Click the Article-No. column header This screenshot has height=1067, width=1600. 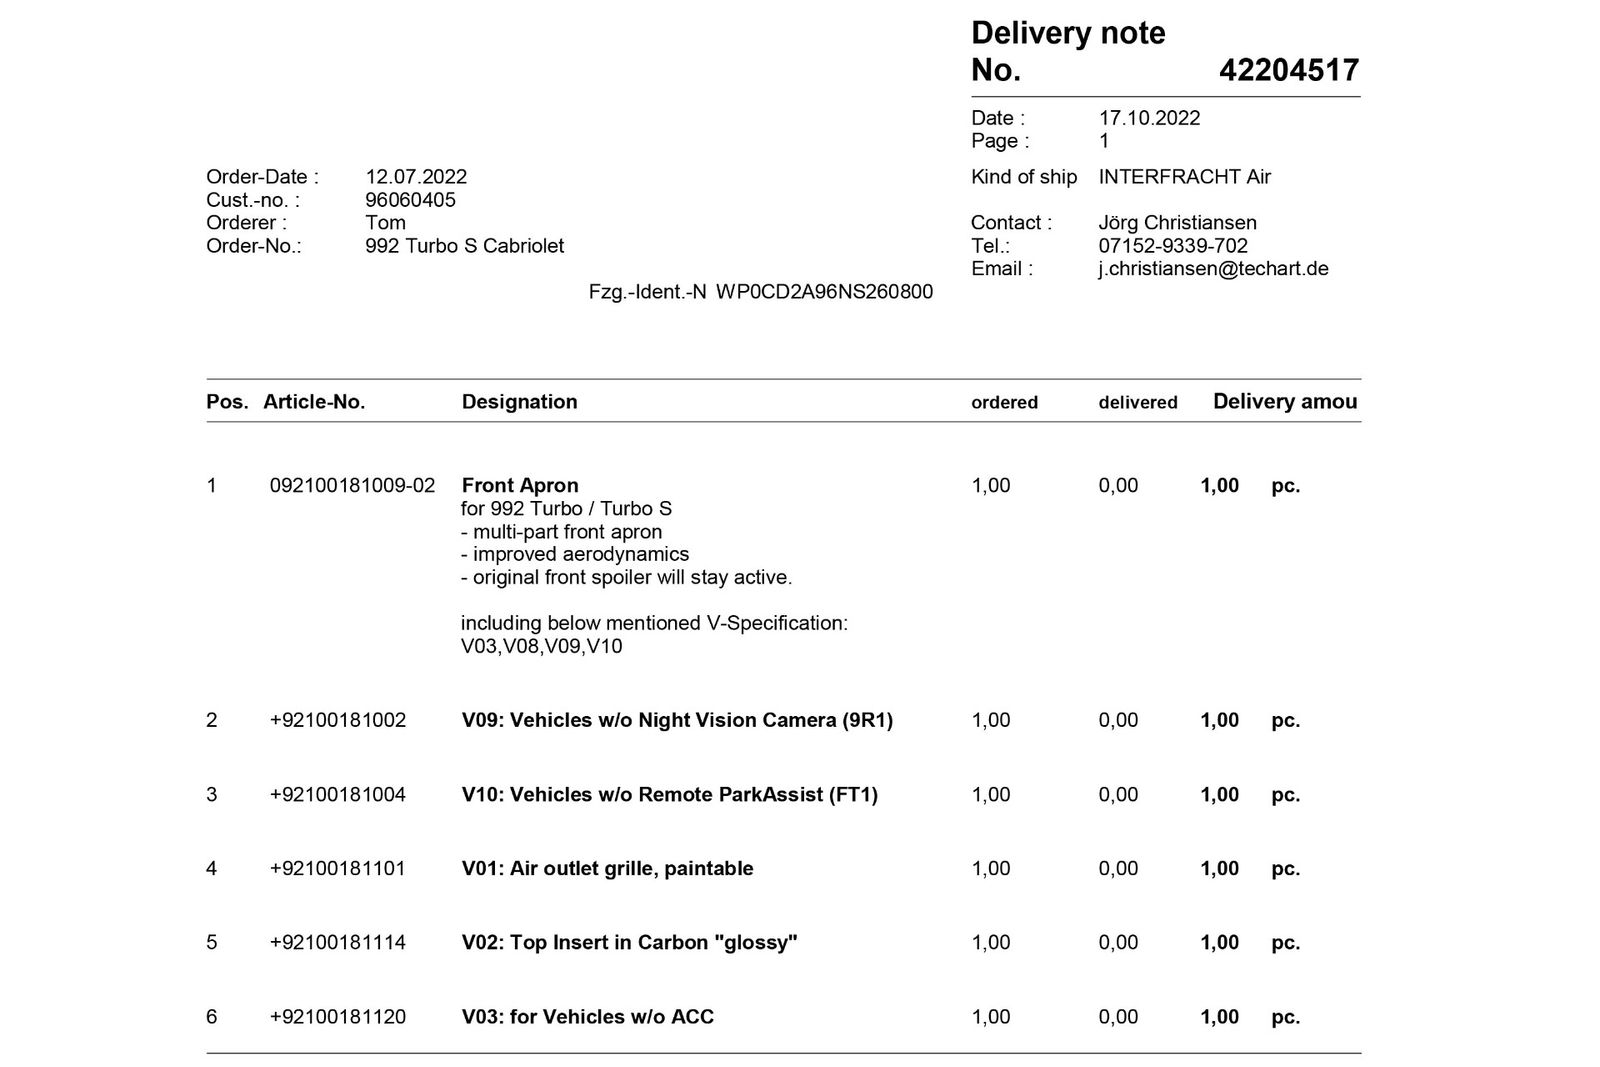314,402
